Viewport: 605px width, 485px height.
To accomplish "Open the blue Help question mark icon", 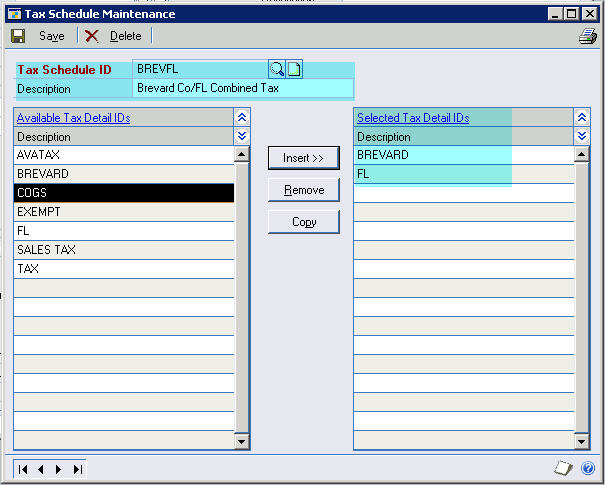I will pos(588,468).
